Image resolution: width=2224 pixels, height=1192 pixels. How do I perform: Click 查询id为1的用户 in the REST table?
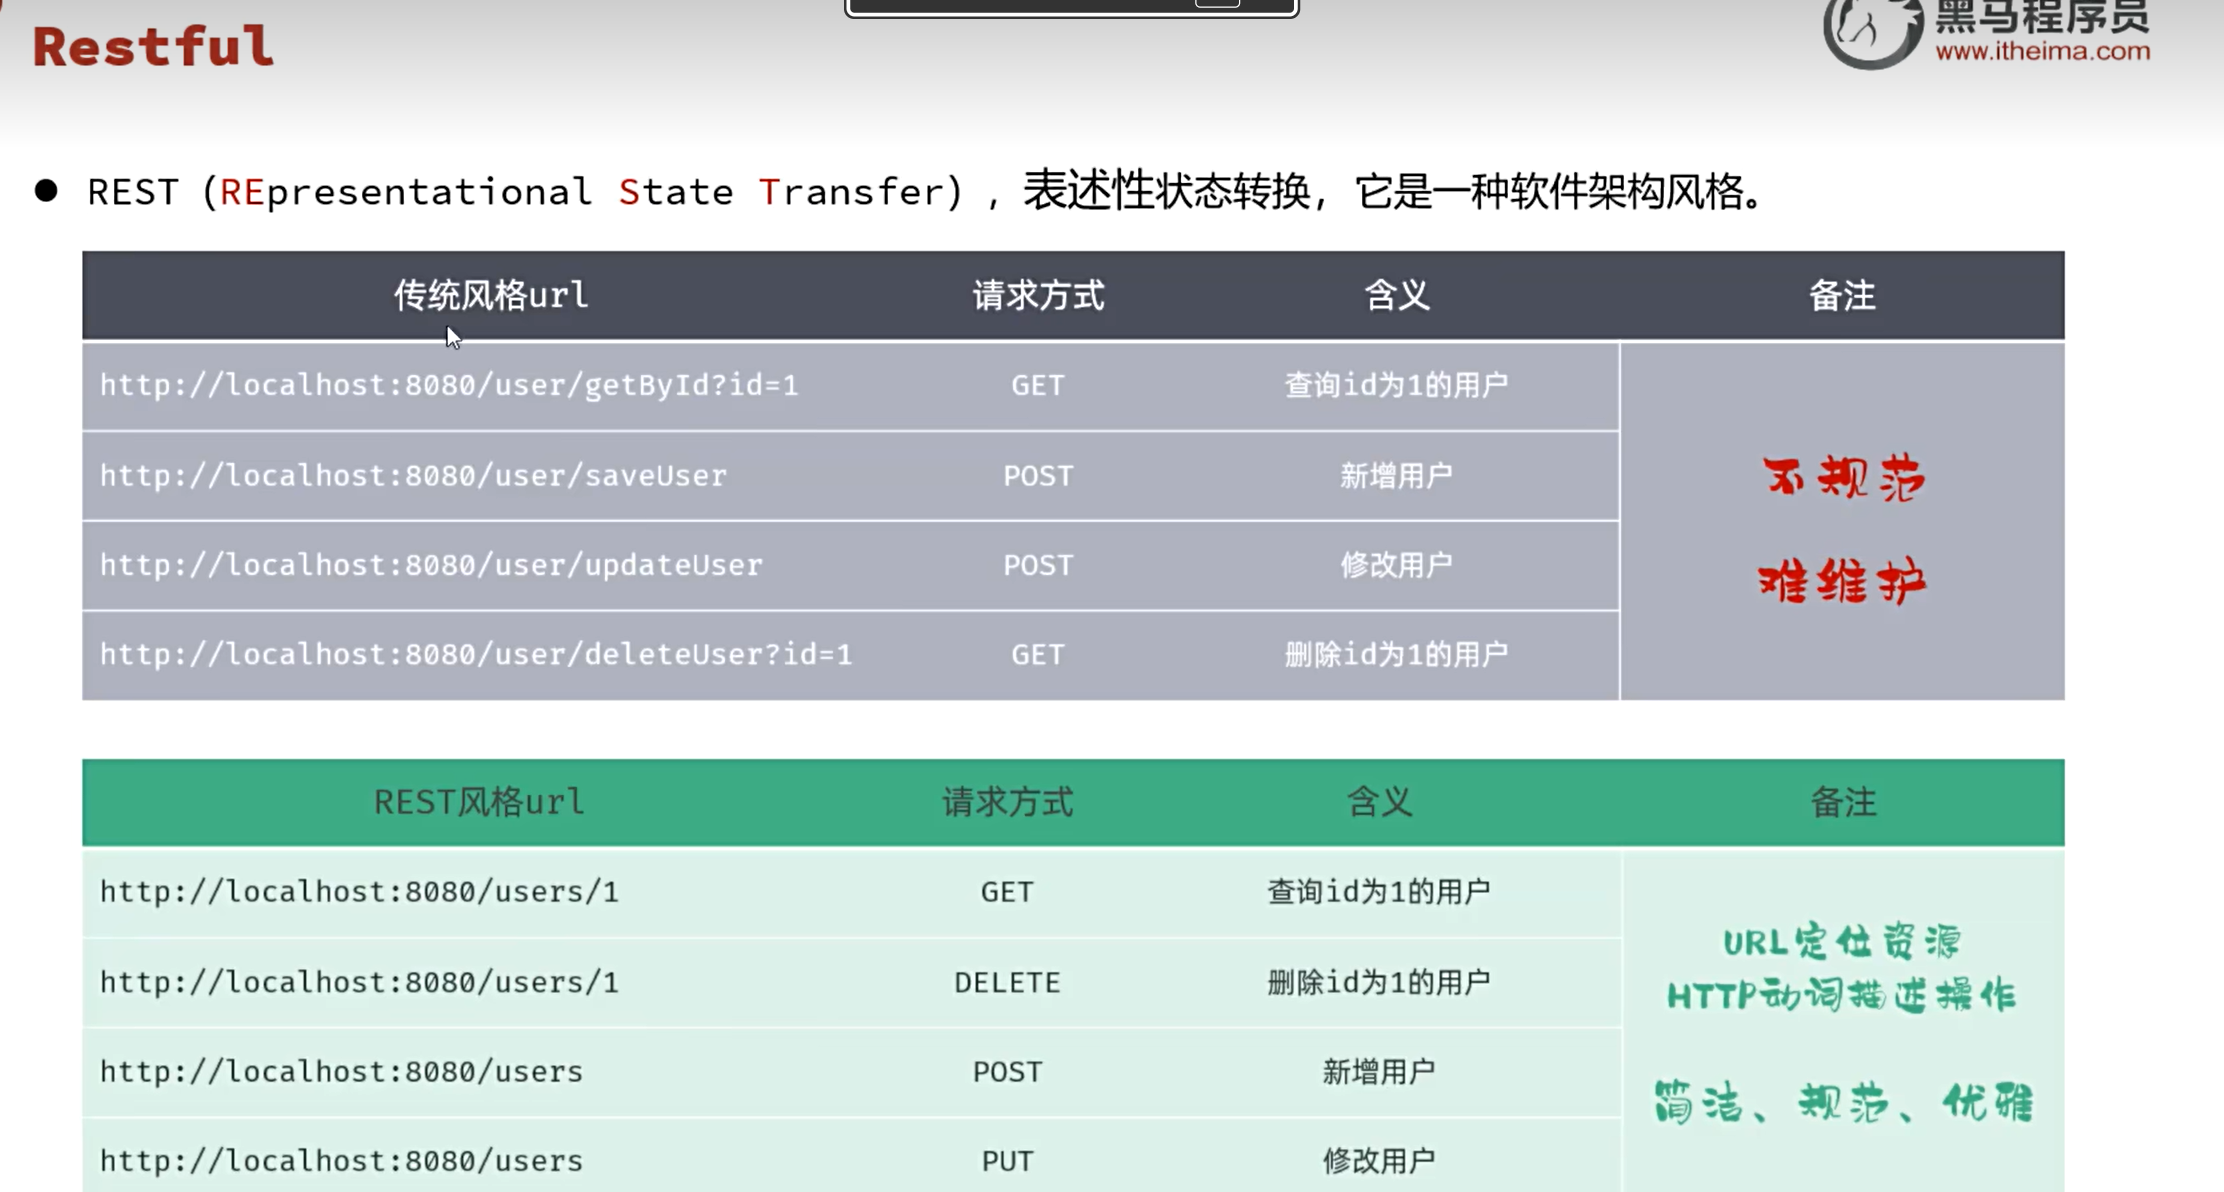tap(1379, 892)
